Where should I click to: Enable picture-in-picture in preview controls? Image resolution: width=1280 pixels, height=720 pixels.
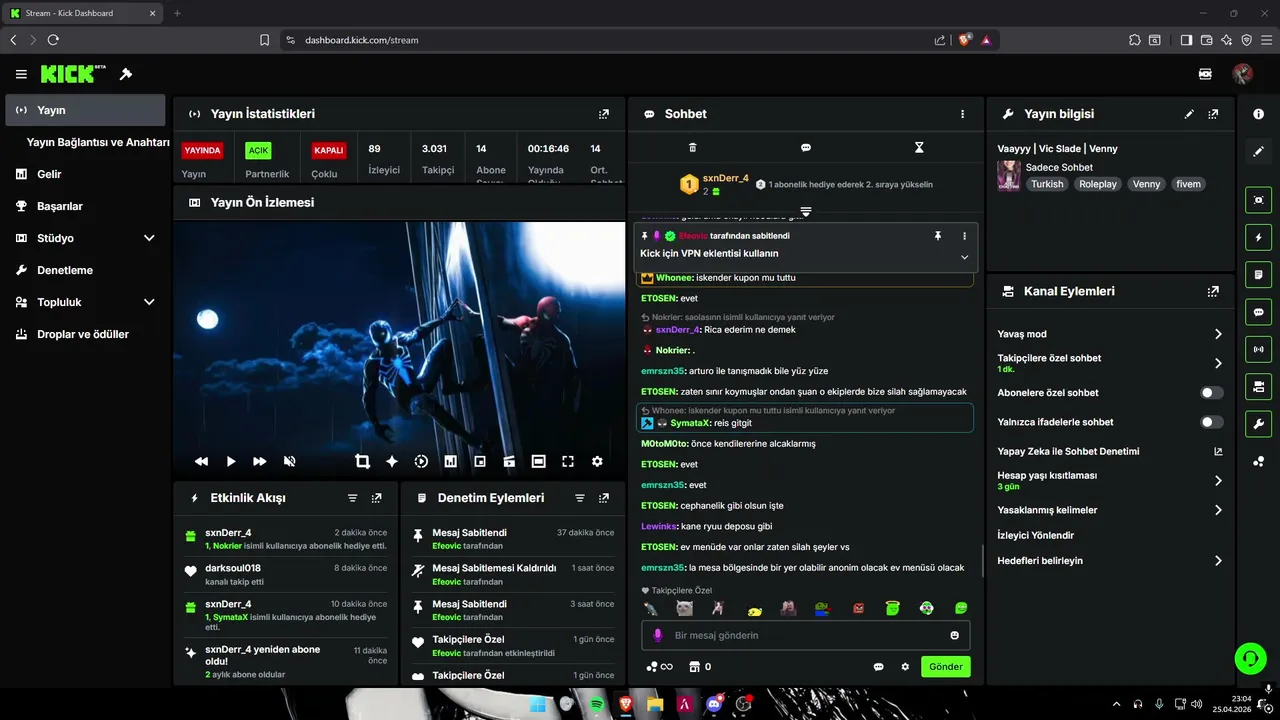pos(480,461)
